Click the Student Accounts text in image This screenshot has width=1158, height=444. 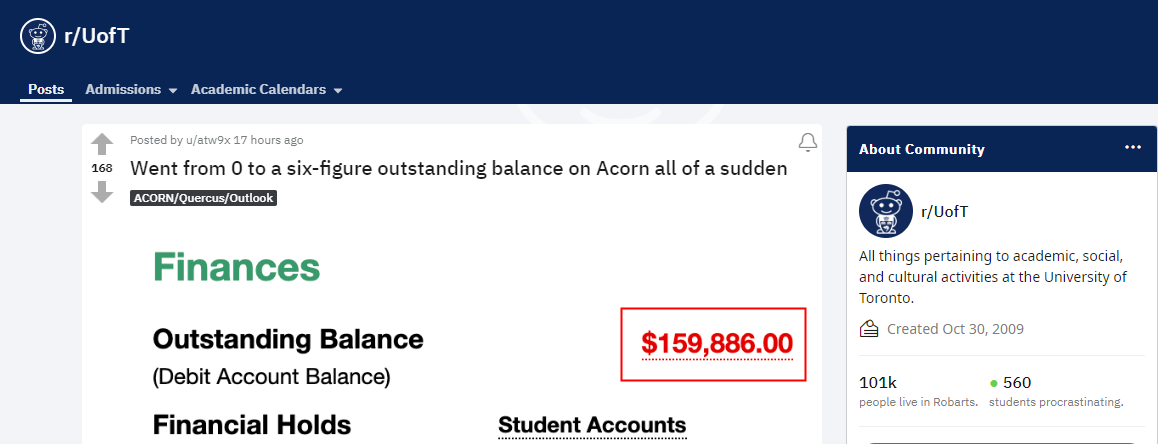(x=592, y=426)
